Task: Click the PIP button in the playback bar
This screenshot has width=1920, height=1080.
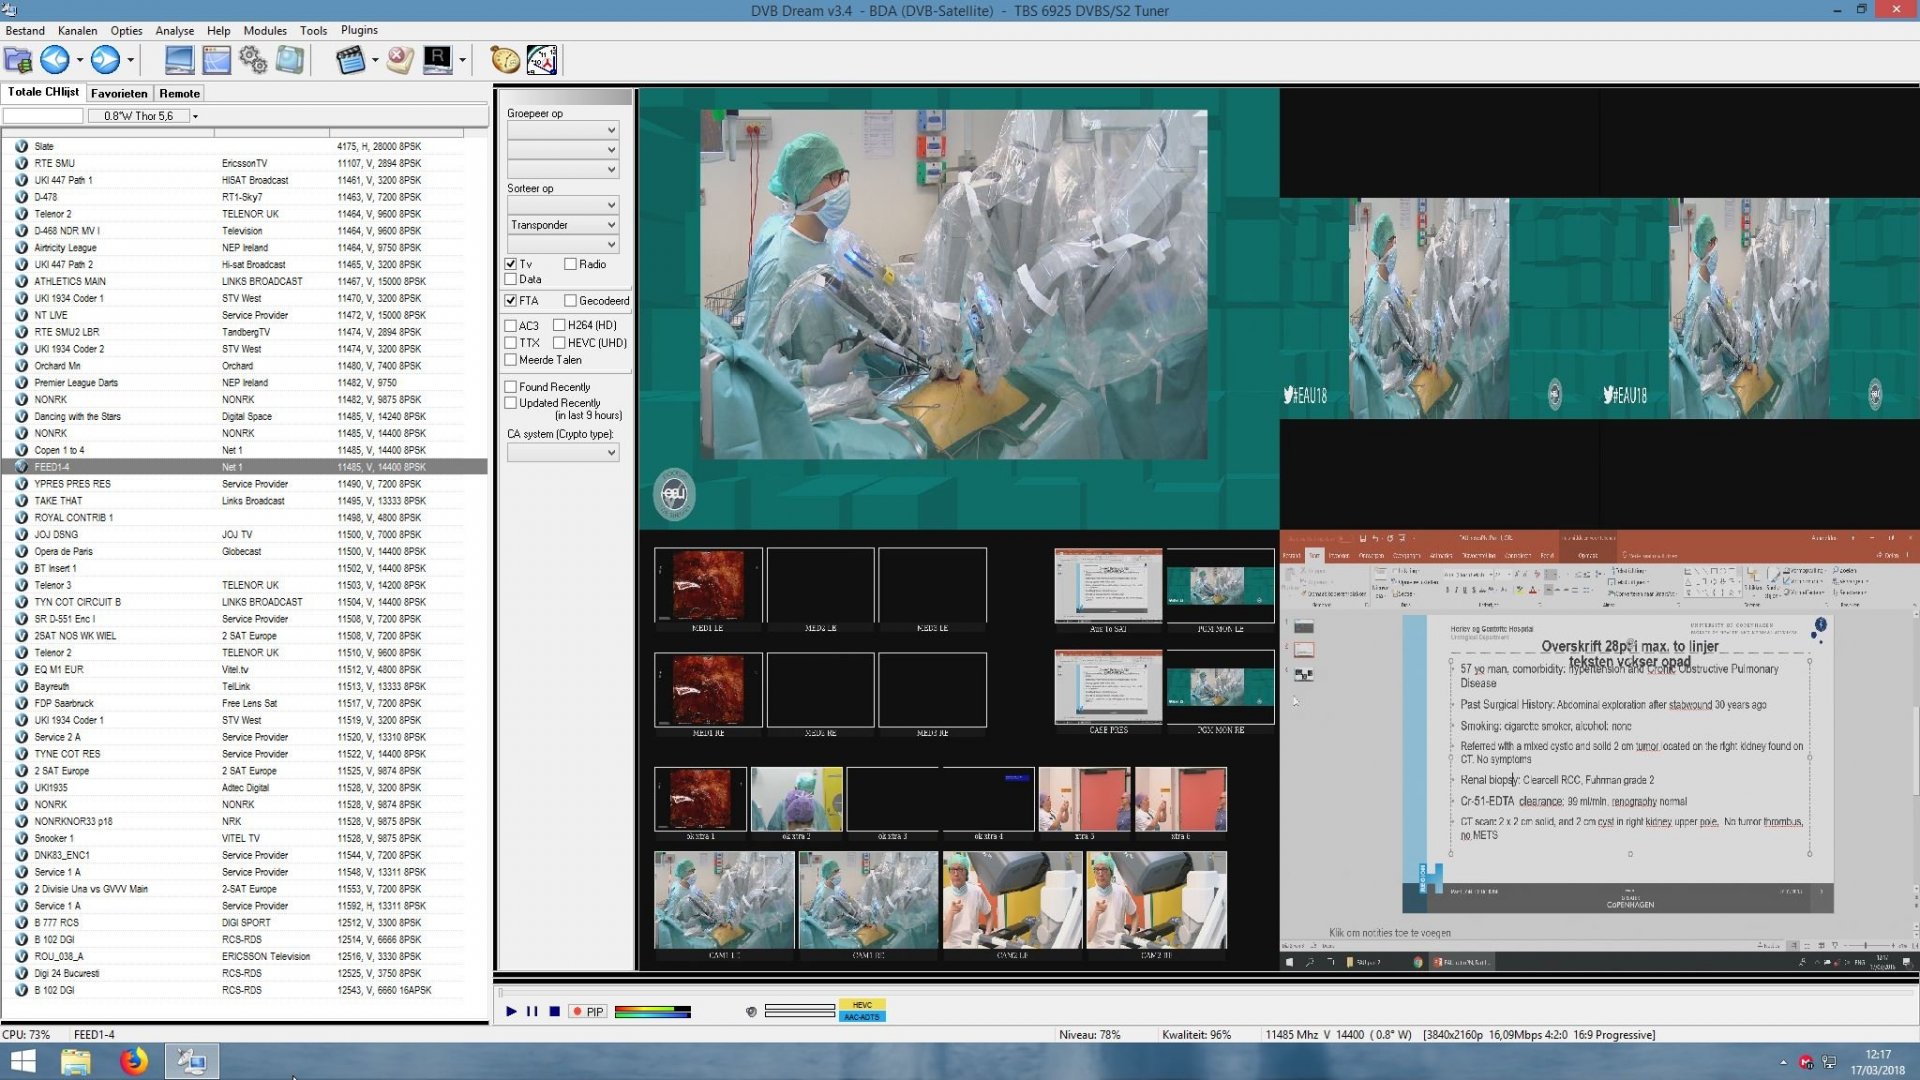Action: tap(588, 1011)
